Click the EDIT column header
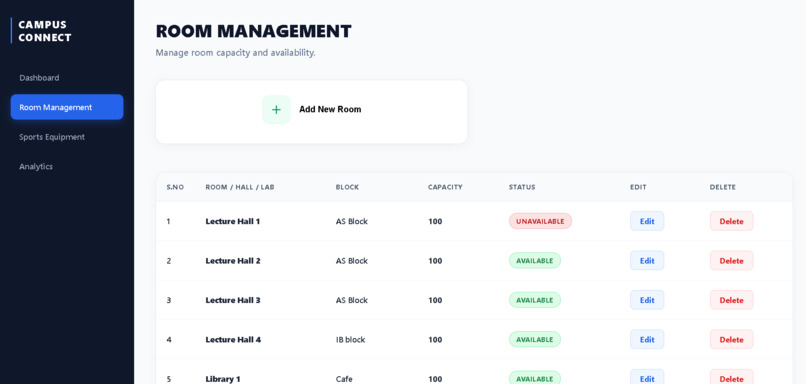This screenshot has height=384, width=806. pyautogui.click(x=638, y=187)
